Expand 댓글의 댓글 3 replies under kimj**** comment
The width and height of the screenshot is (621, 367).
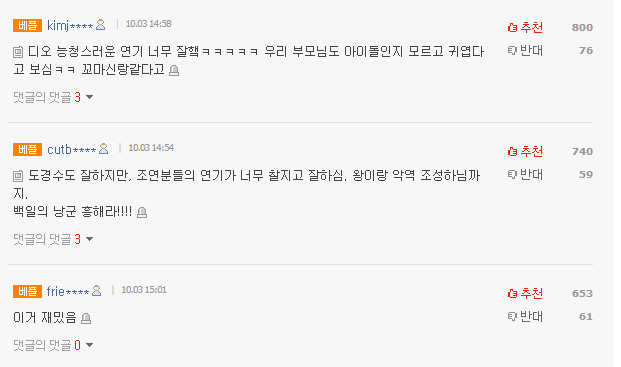[53, 97]
